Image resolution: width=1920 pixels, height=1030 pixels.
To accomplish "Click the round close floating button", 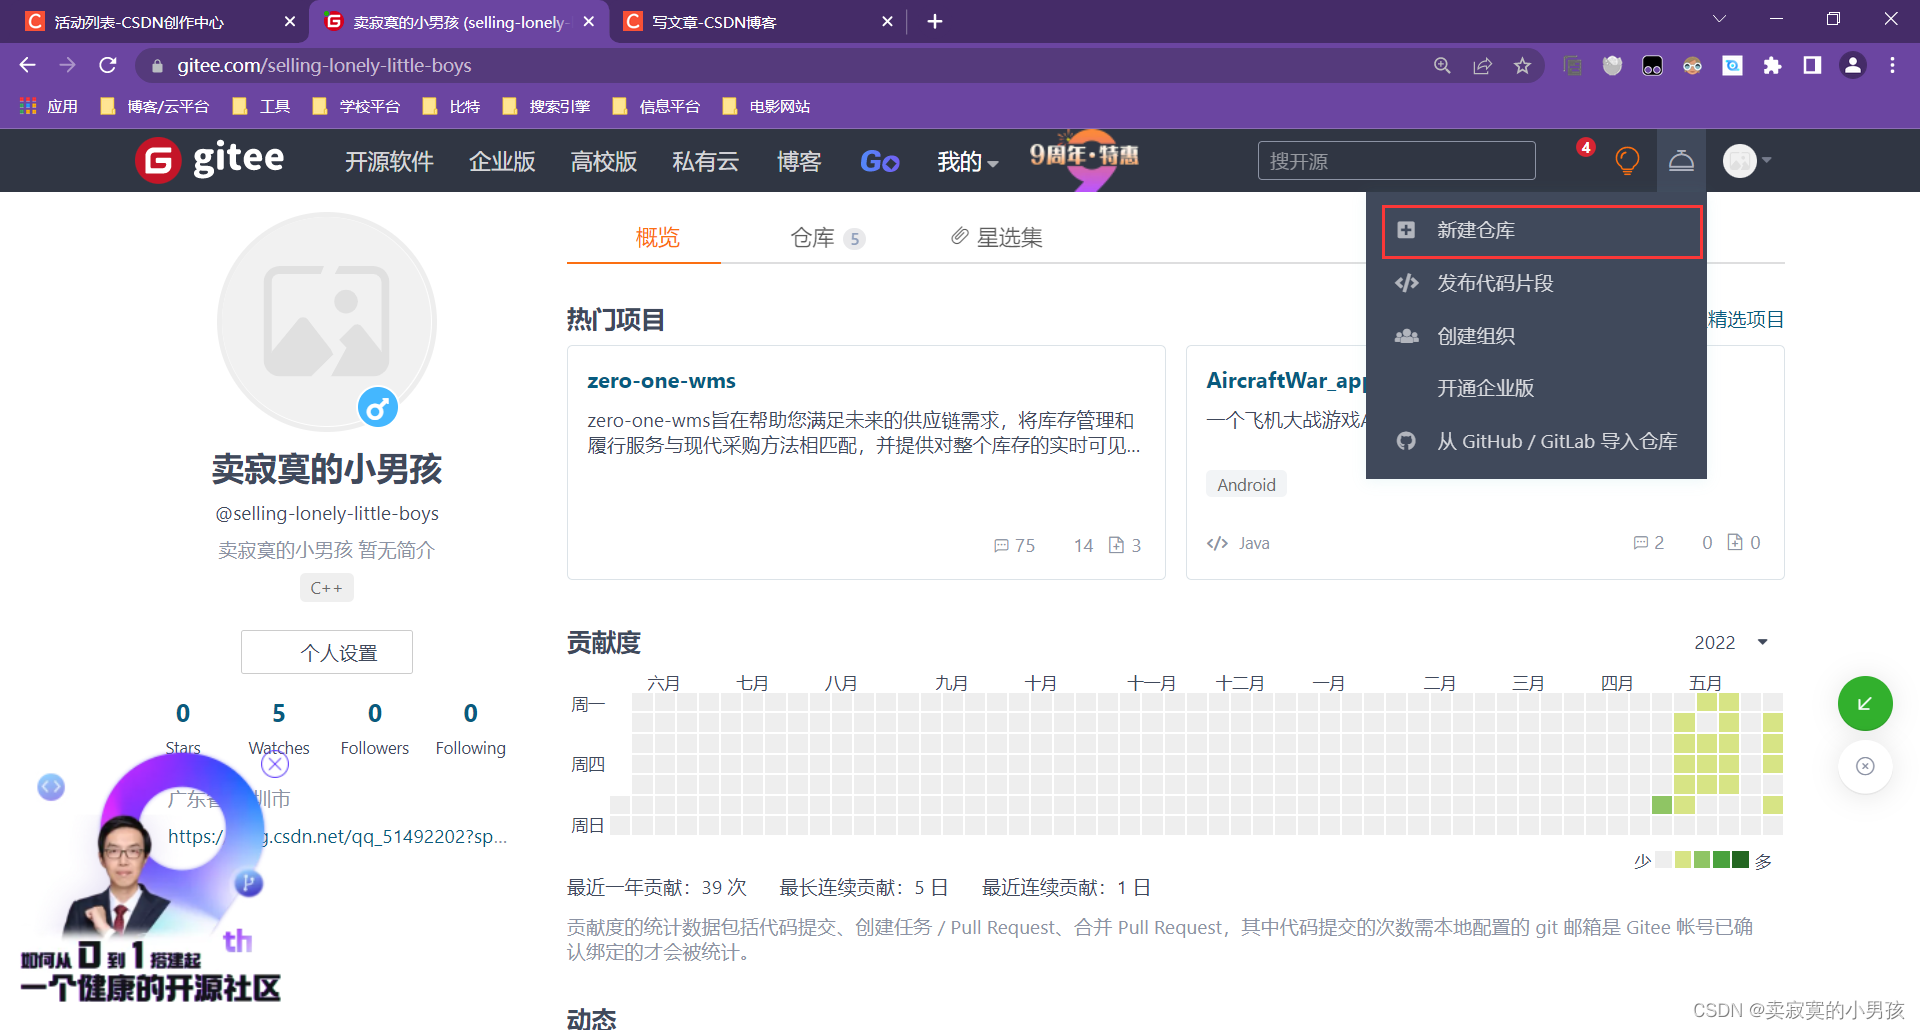I will 1865,766.
